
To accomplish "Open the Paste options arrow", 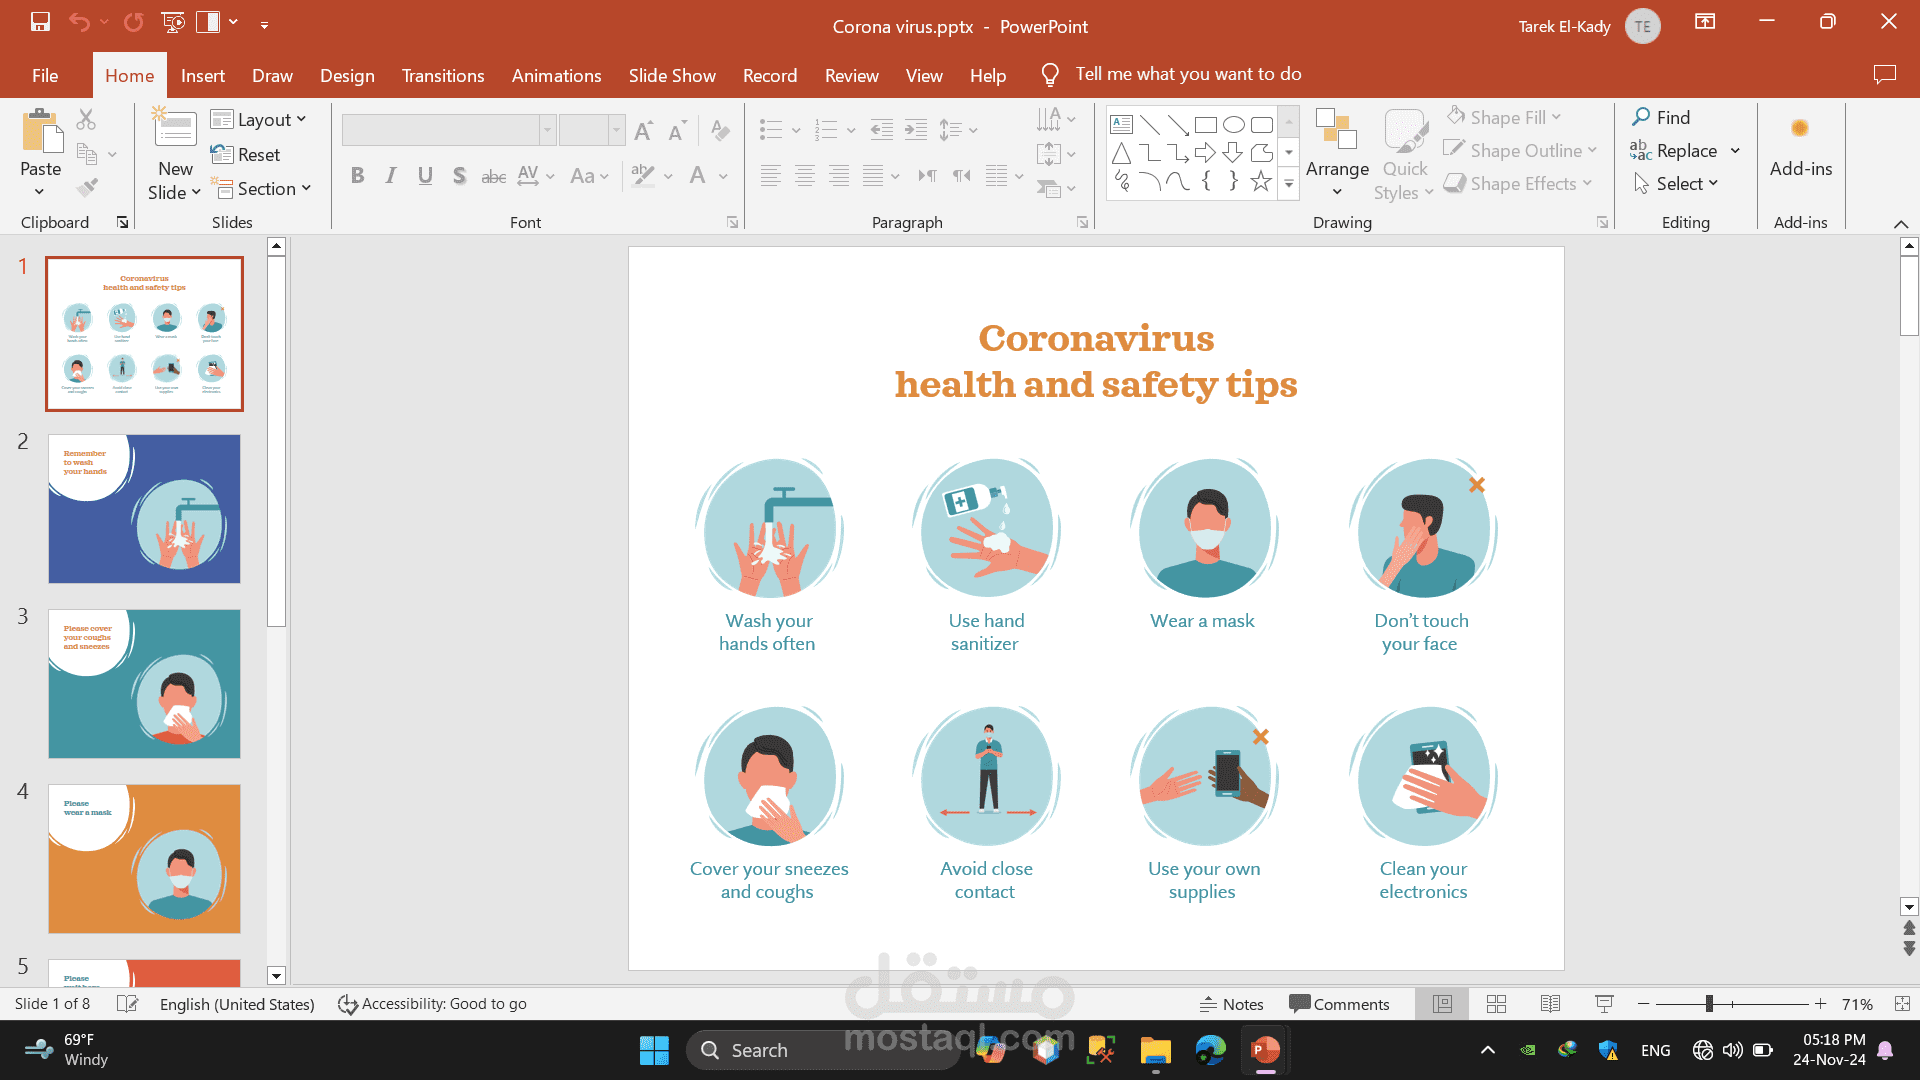I will click(40, 191).
